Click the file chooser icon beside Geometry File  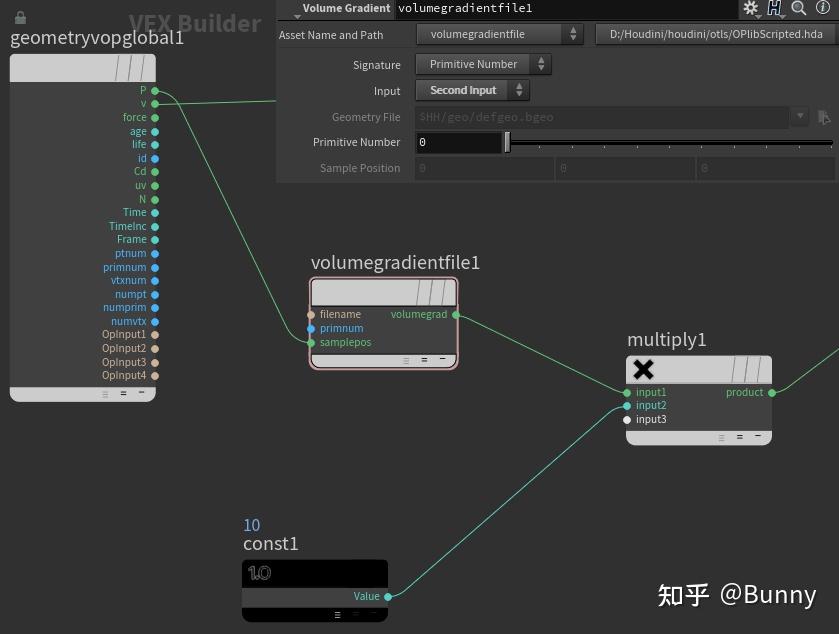[824, 117]
